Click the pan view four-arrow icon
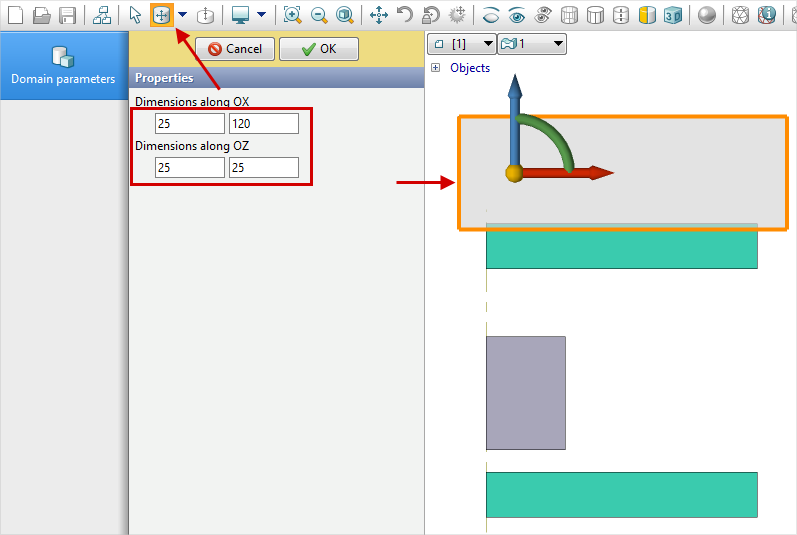 pos(379,15)
